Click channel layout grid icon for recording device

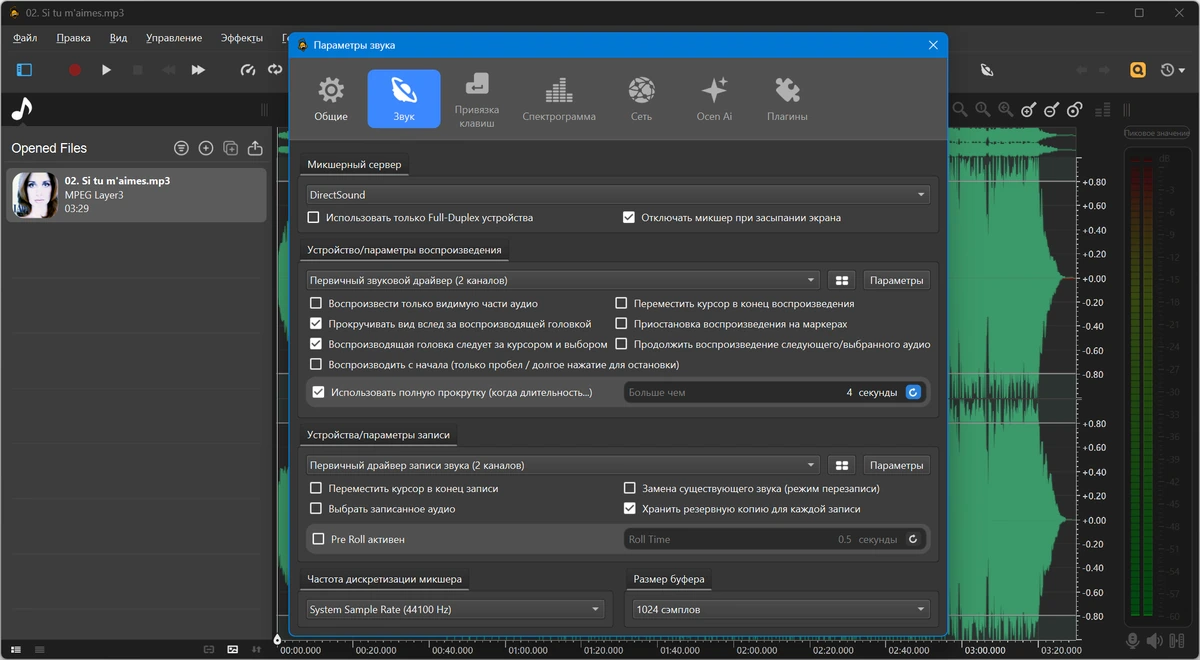(842, 465)
